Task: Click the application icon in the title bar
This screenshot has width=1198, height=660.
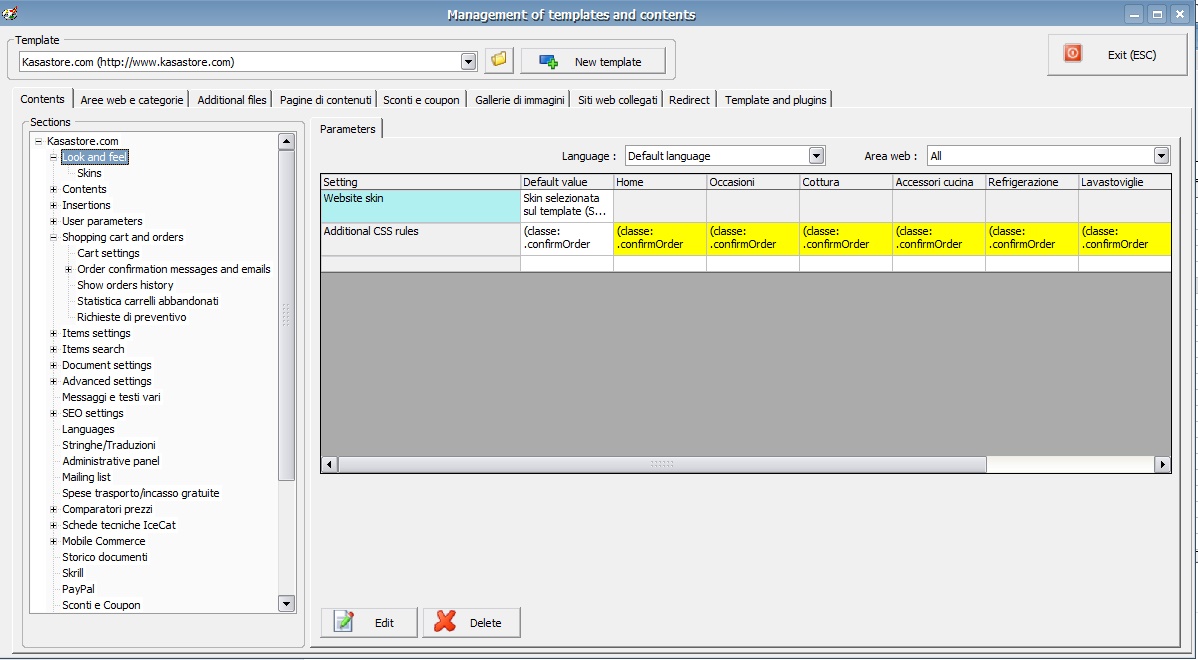Action: tap(11, 14)
